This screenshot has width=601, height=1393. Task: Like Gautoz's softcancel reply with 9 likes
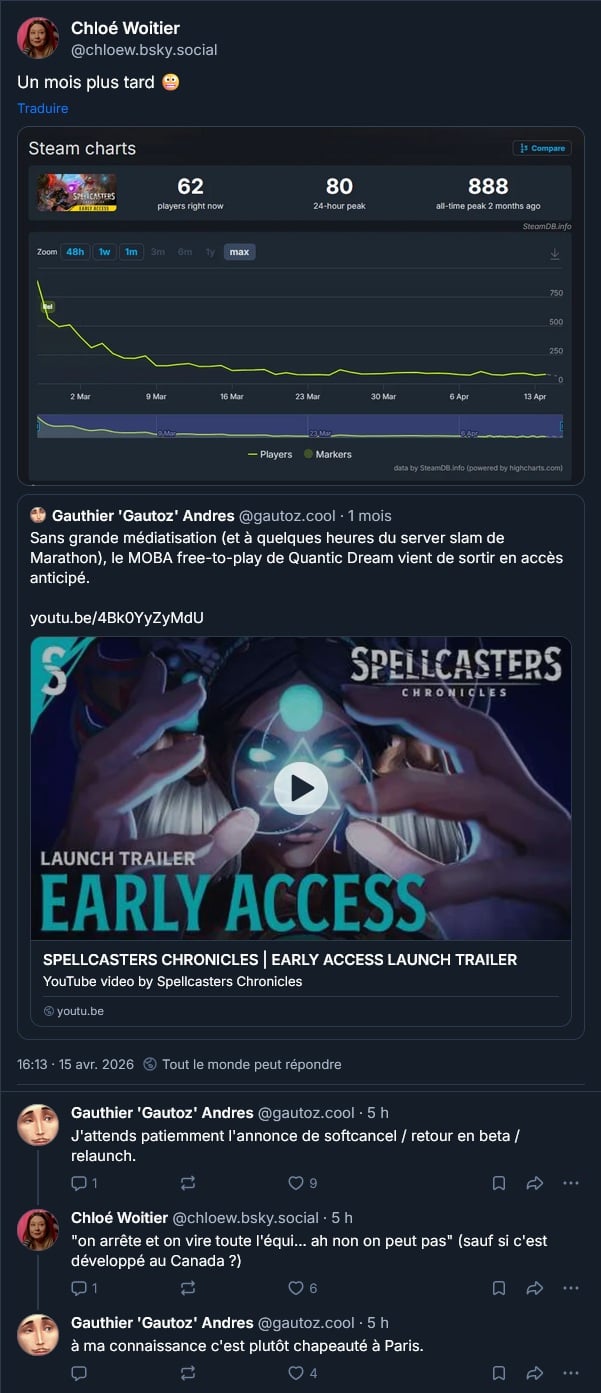302,1183
